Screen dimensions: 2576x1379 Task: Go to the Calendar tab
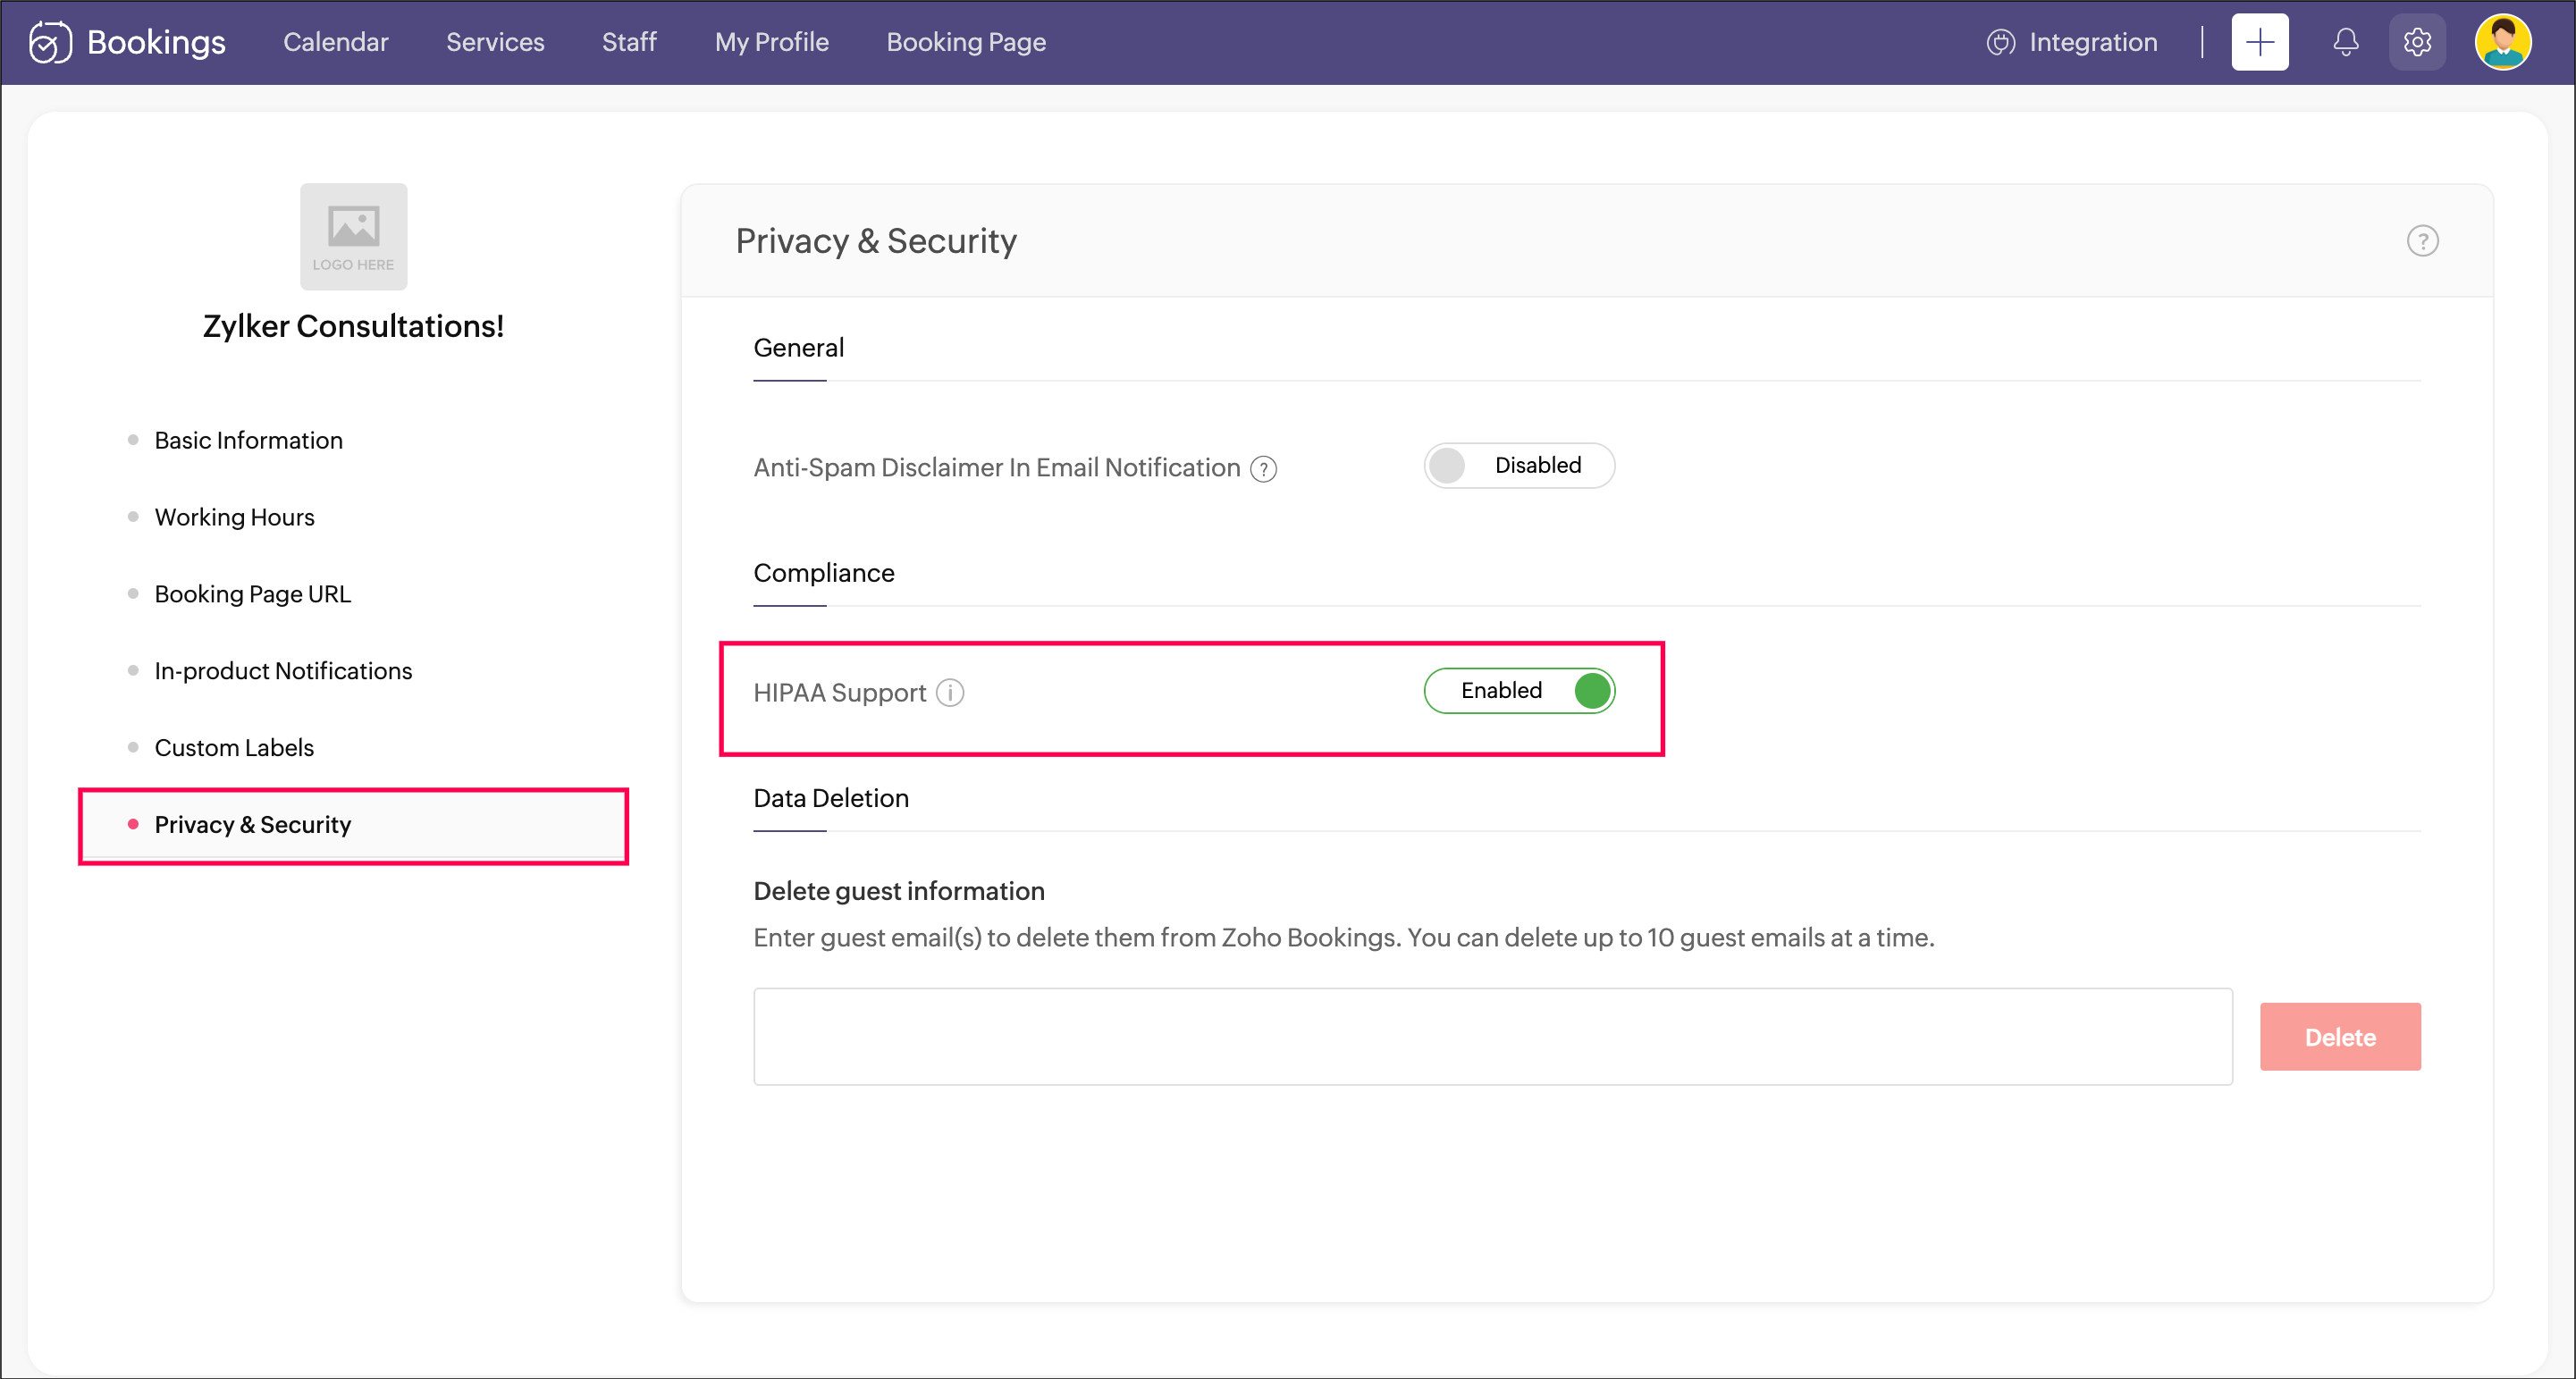click(x=335, y=42)
